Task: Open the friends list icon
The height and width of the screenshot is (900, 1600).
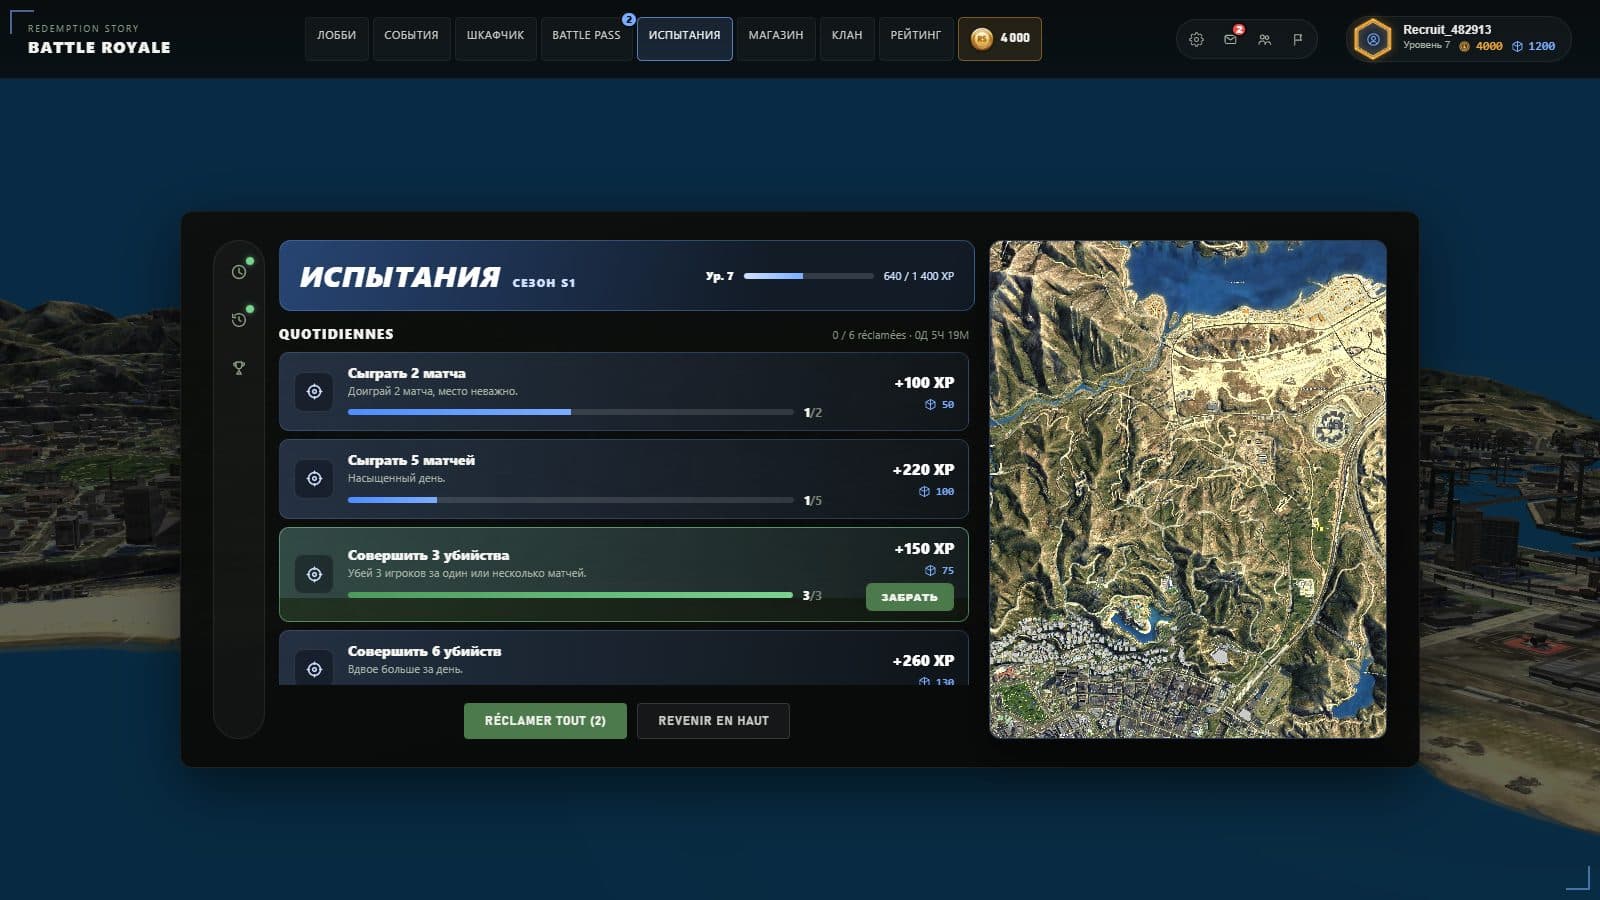Action: tap(1264, 39)
